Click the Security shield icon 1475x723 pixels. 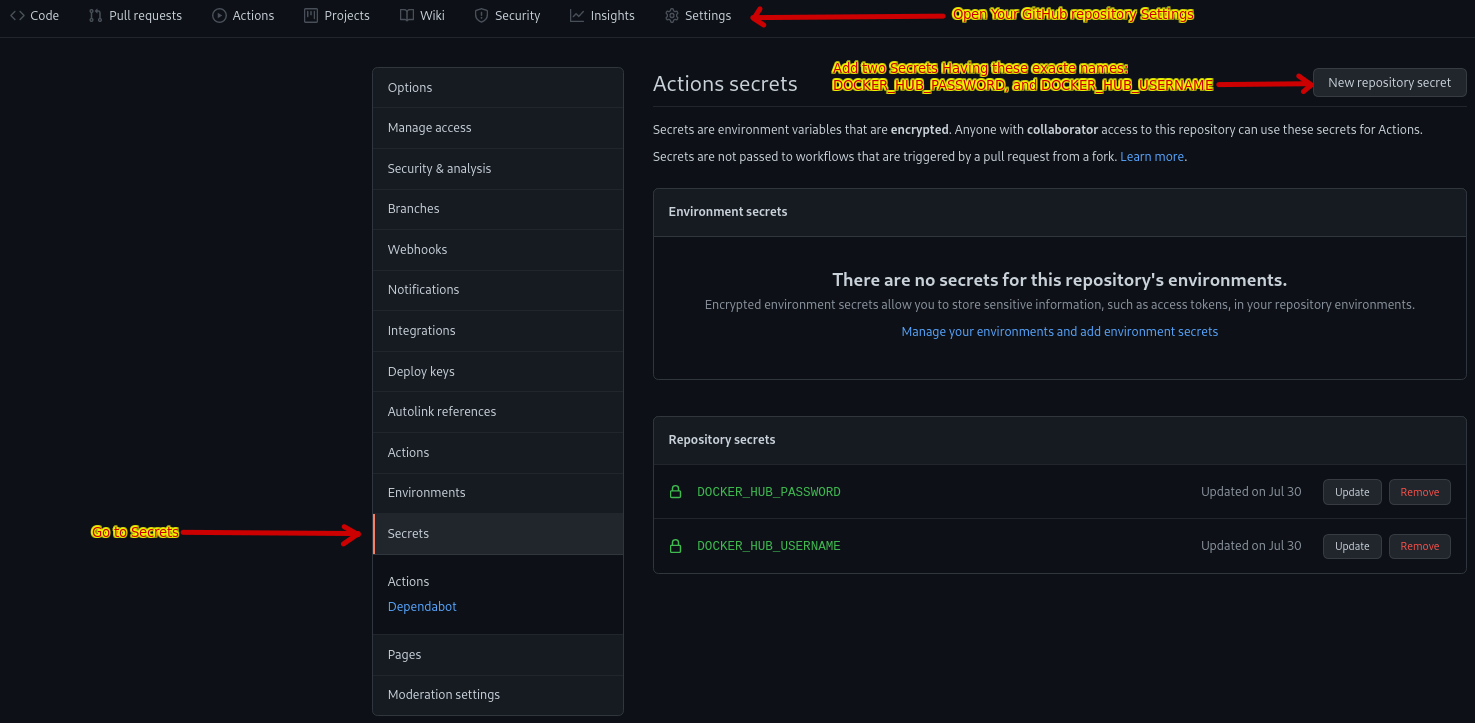(482, 15)
